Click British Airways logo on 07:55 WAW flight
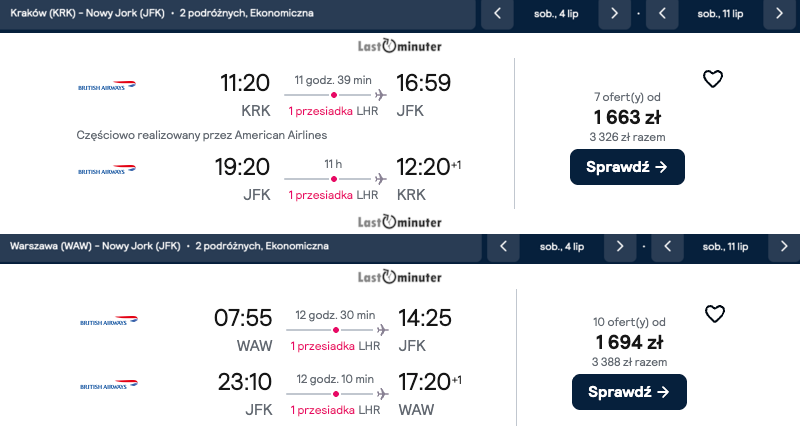 pyautogui.click(x=109, y=321)
